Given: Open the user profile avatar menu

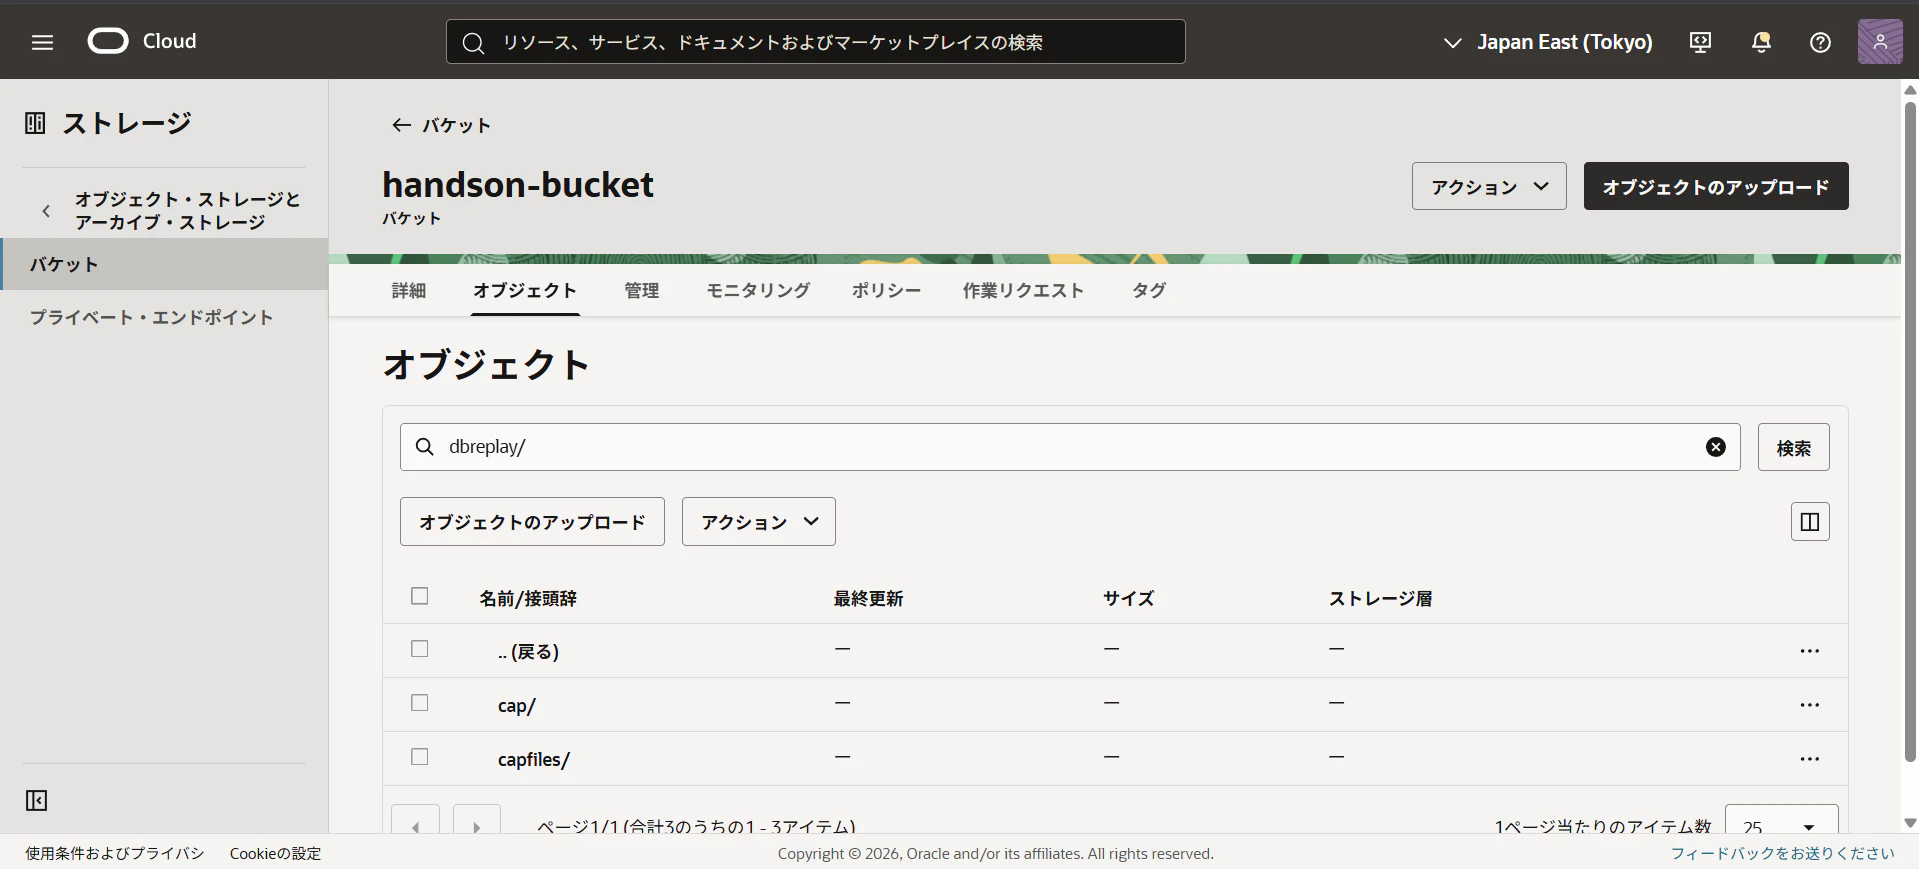Looking at the screenshot, I should click(x=1880, y=42).
